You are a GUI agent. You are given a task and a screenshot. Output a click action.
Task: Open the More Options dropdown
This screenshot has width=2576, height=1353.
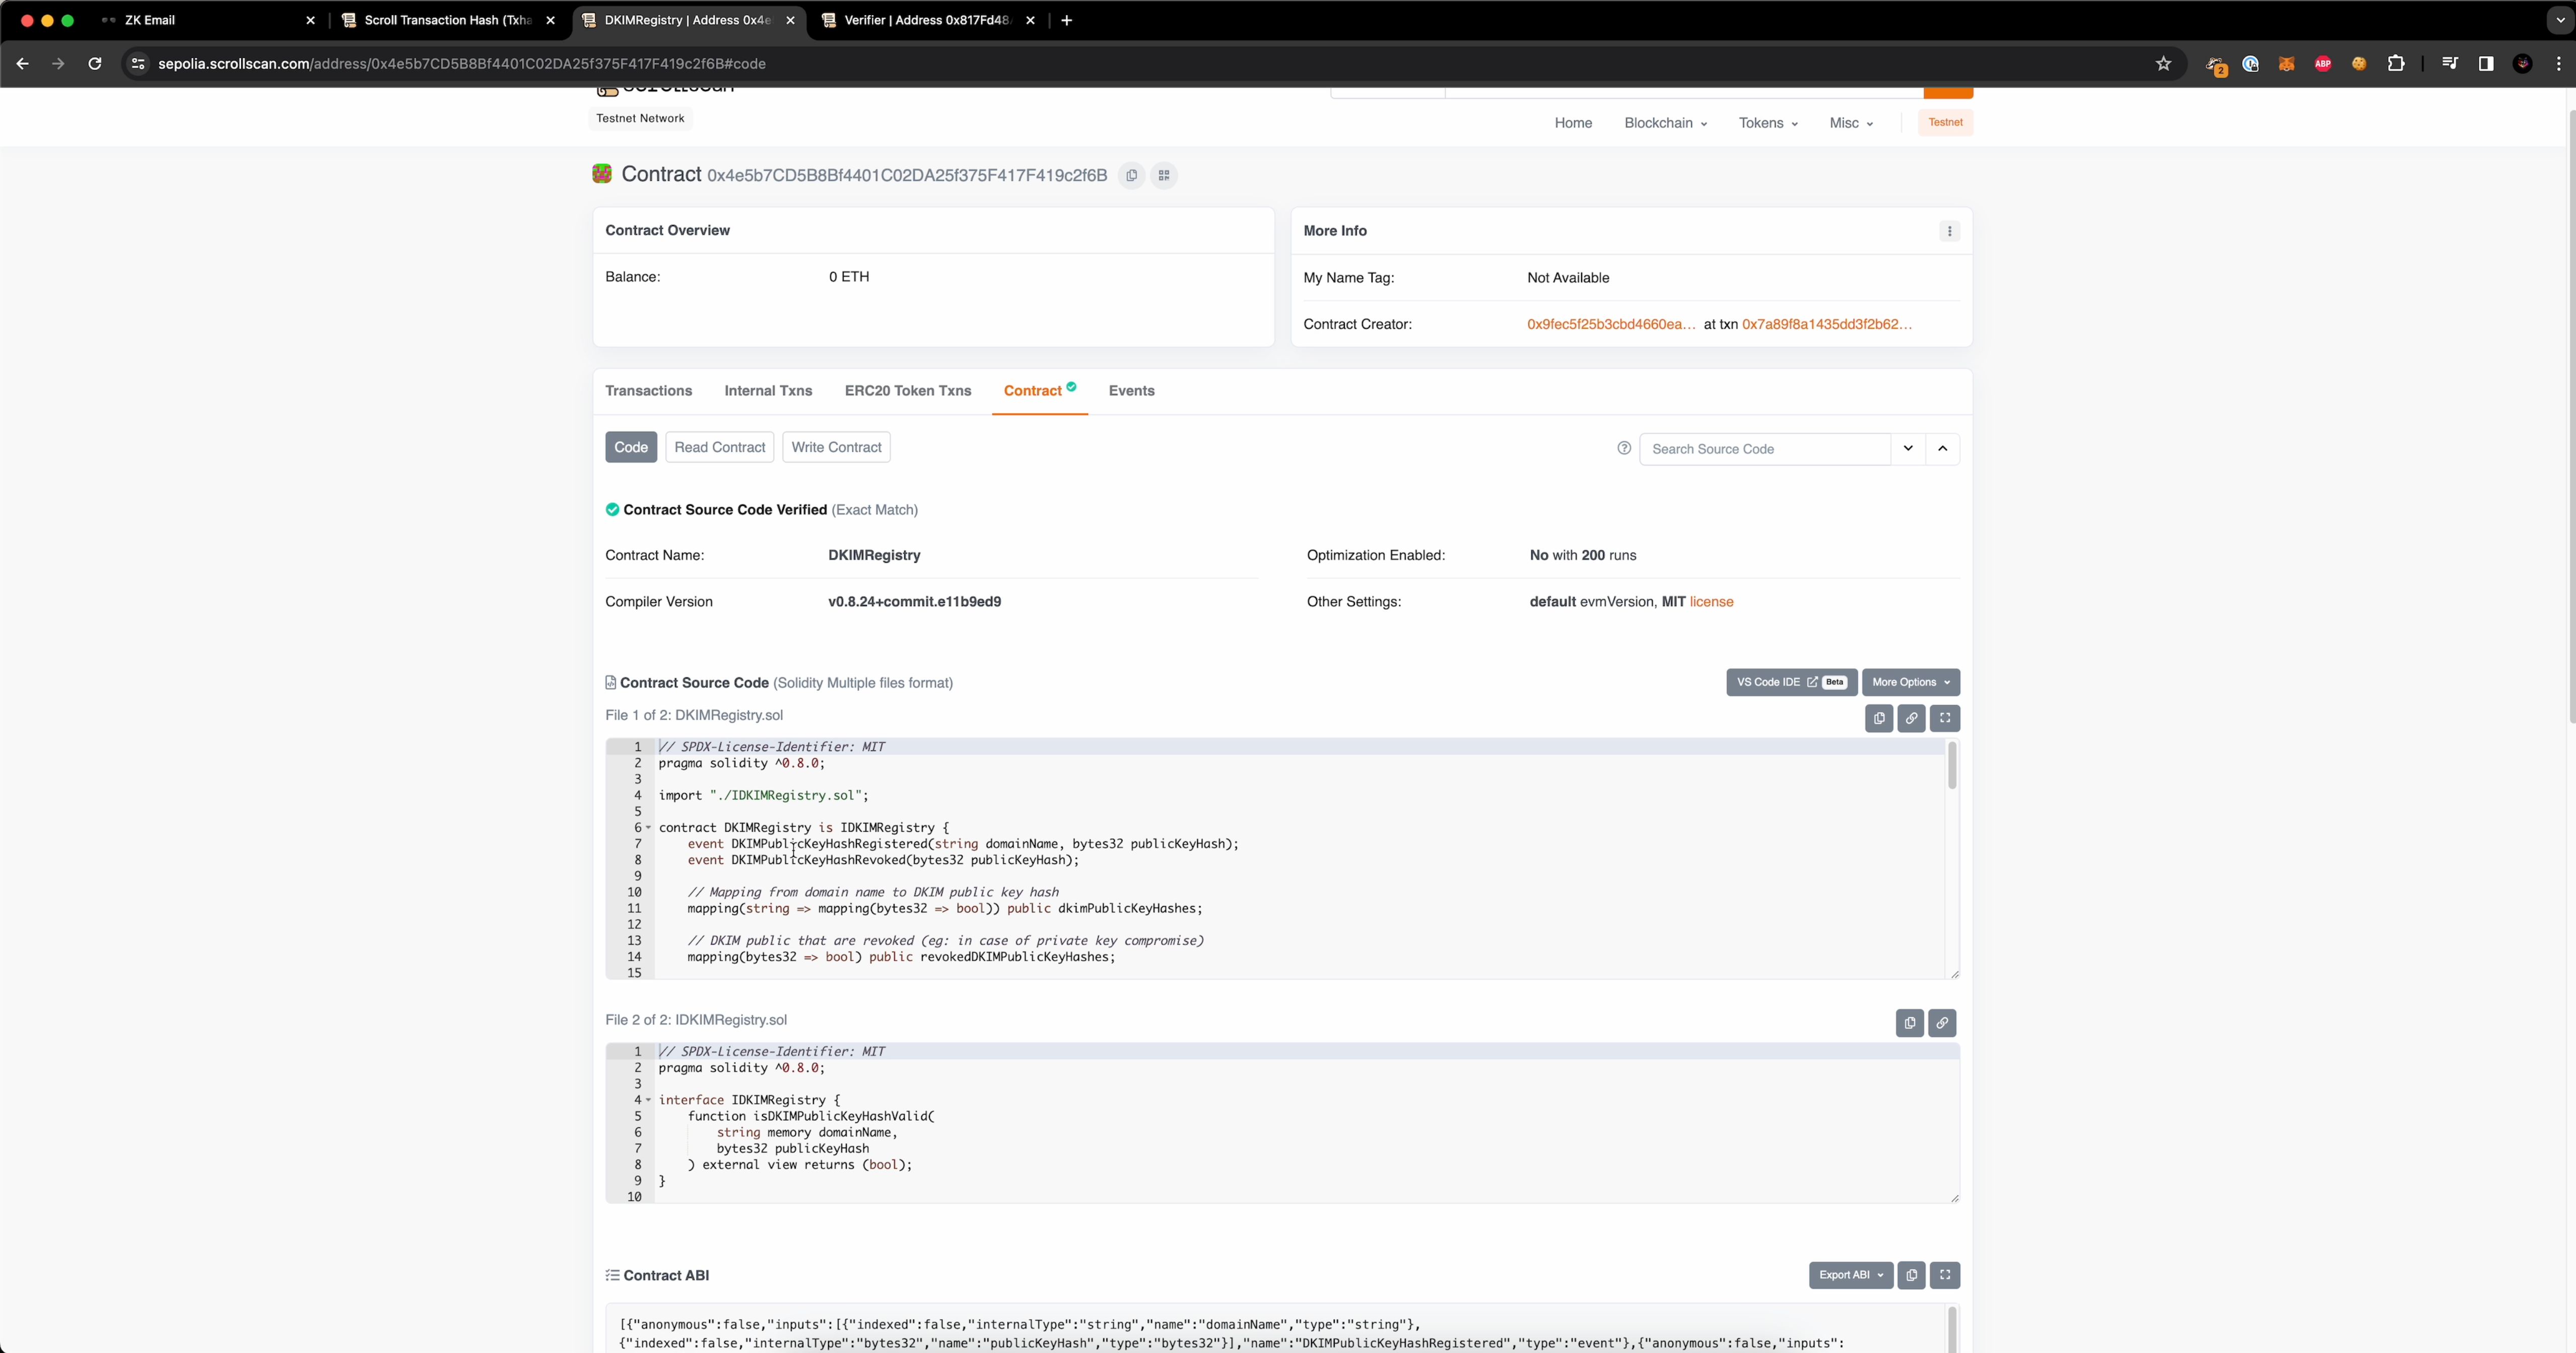pos(1910,682)
